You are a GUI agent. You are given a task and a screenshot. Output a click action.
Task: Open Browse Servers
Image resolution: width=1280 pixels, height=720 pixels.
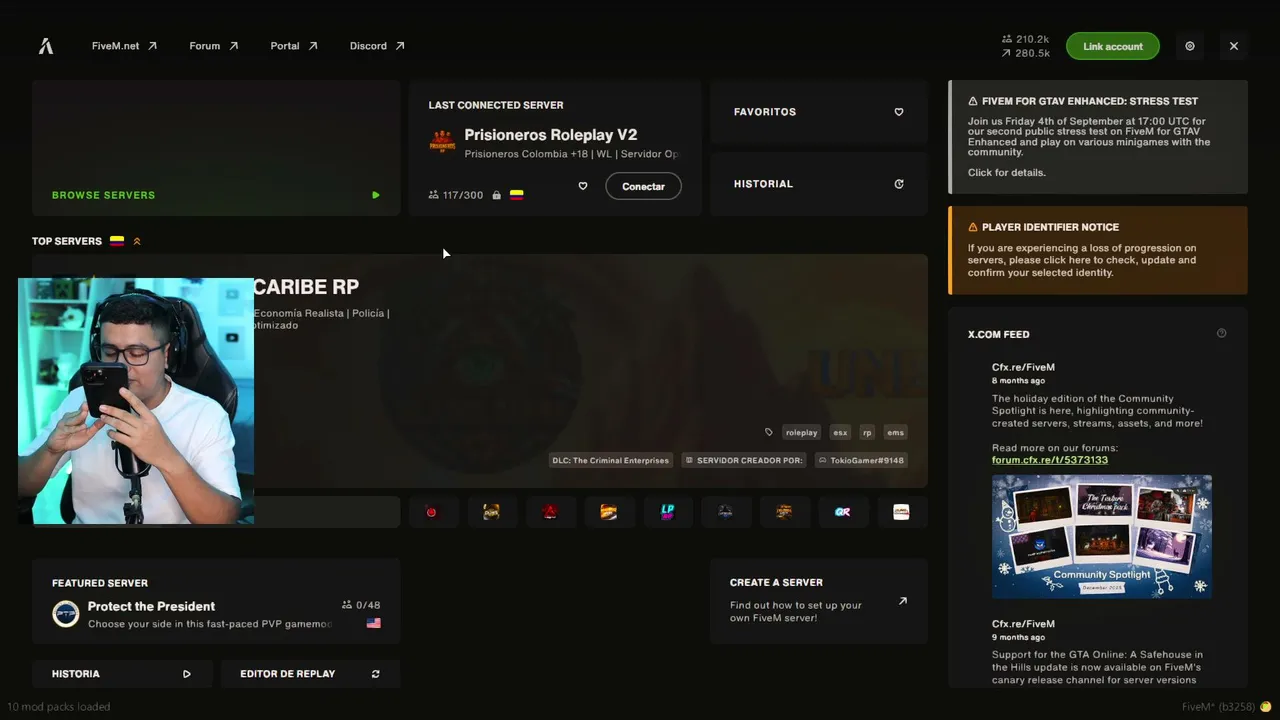[x=216, y=148]
